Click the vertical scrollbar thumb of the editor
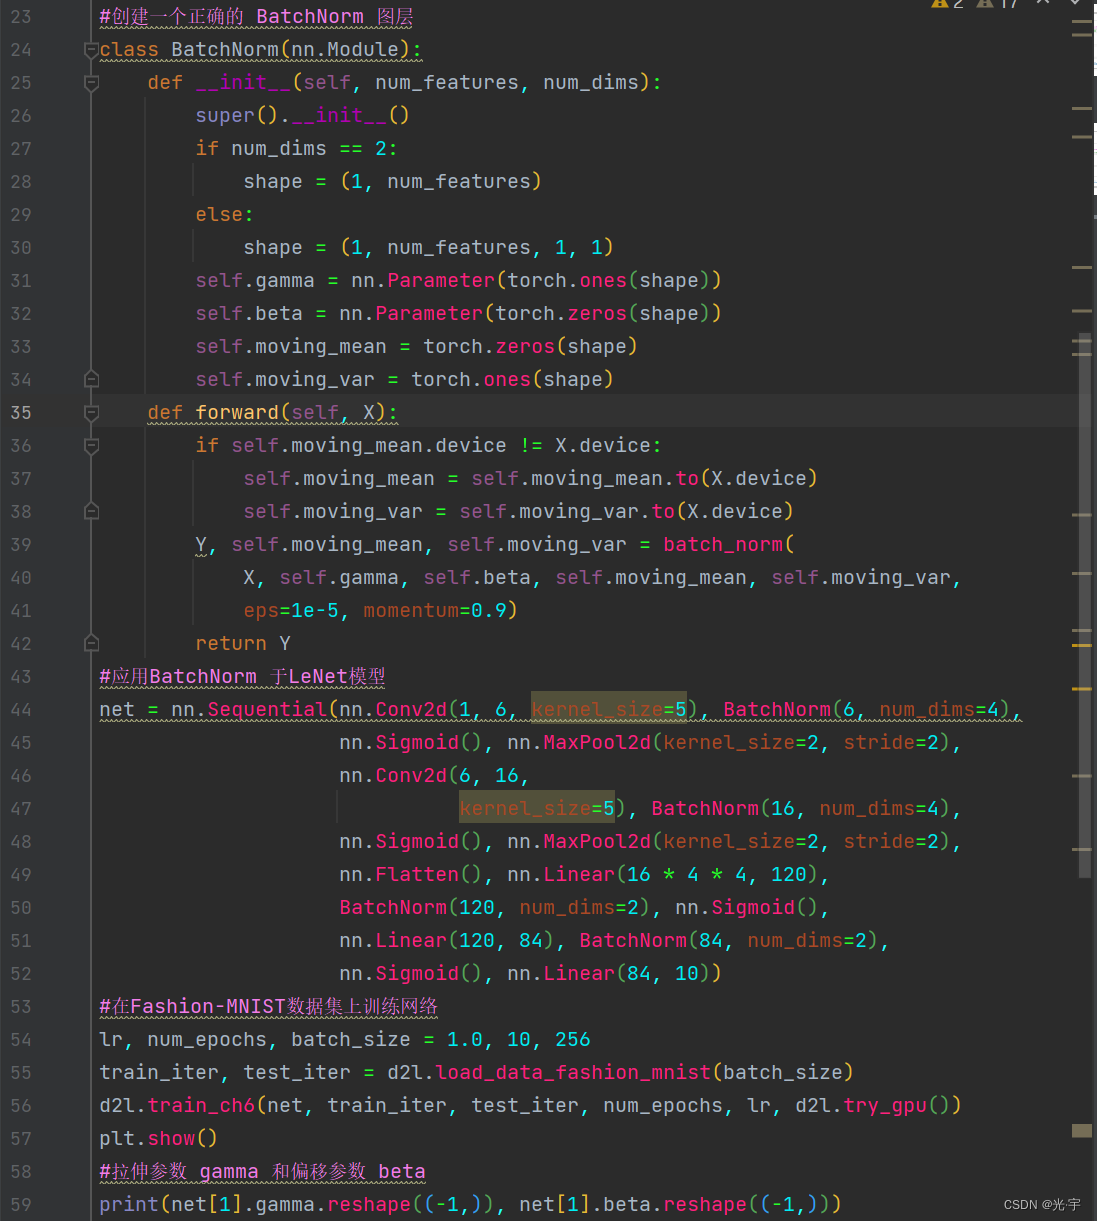This screenshot has height=1221, width=1097. tap(1085, 605)
